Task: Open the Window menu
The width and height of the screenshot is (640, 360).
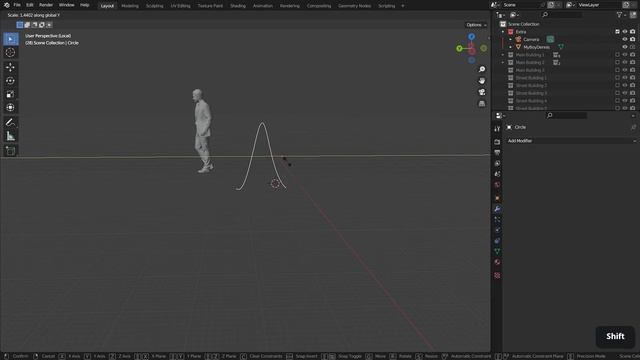Action: pos(67,5)
